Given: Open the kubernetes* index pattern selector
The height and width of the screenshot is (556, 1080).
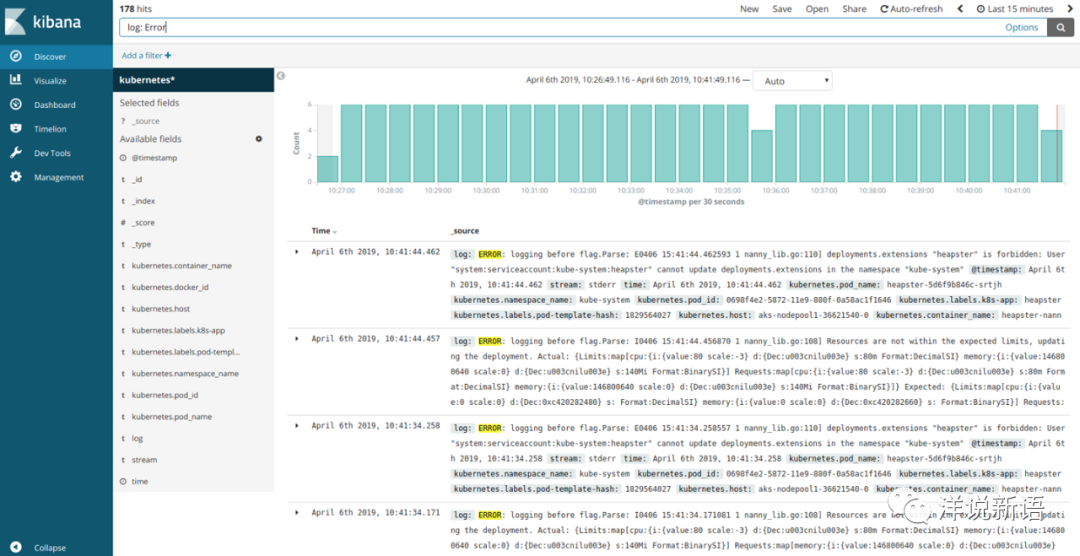Looking at the screenshot, I should click(194, 80).
